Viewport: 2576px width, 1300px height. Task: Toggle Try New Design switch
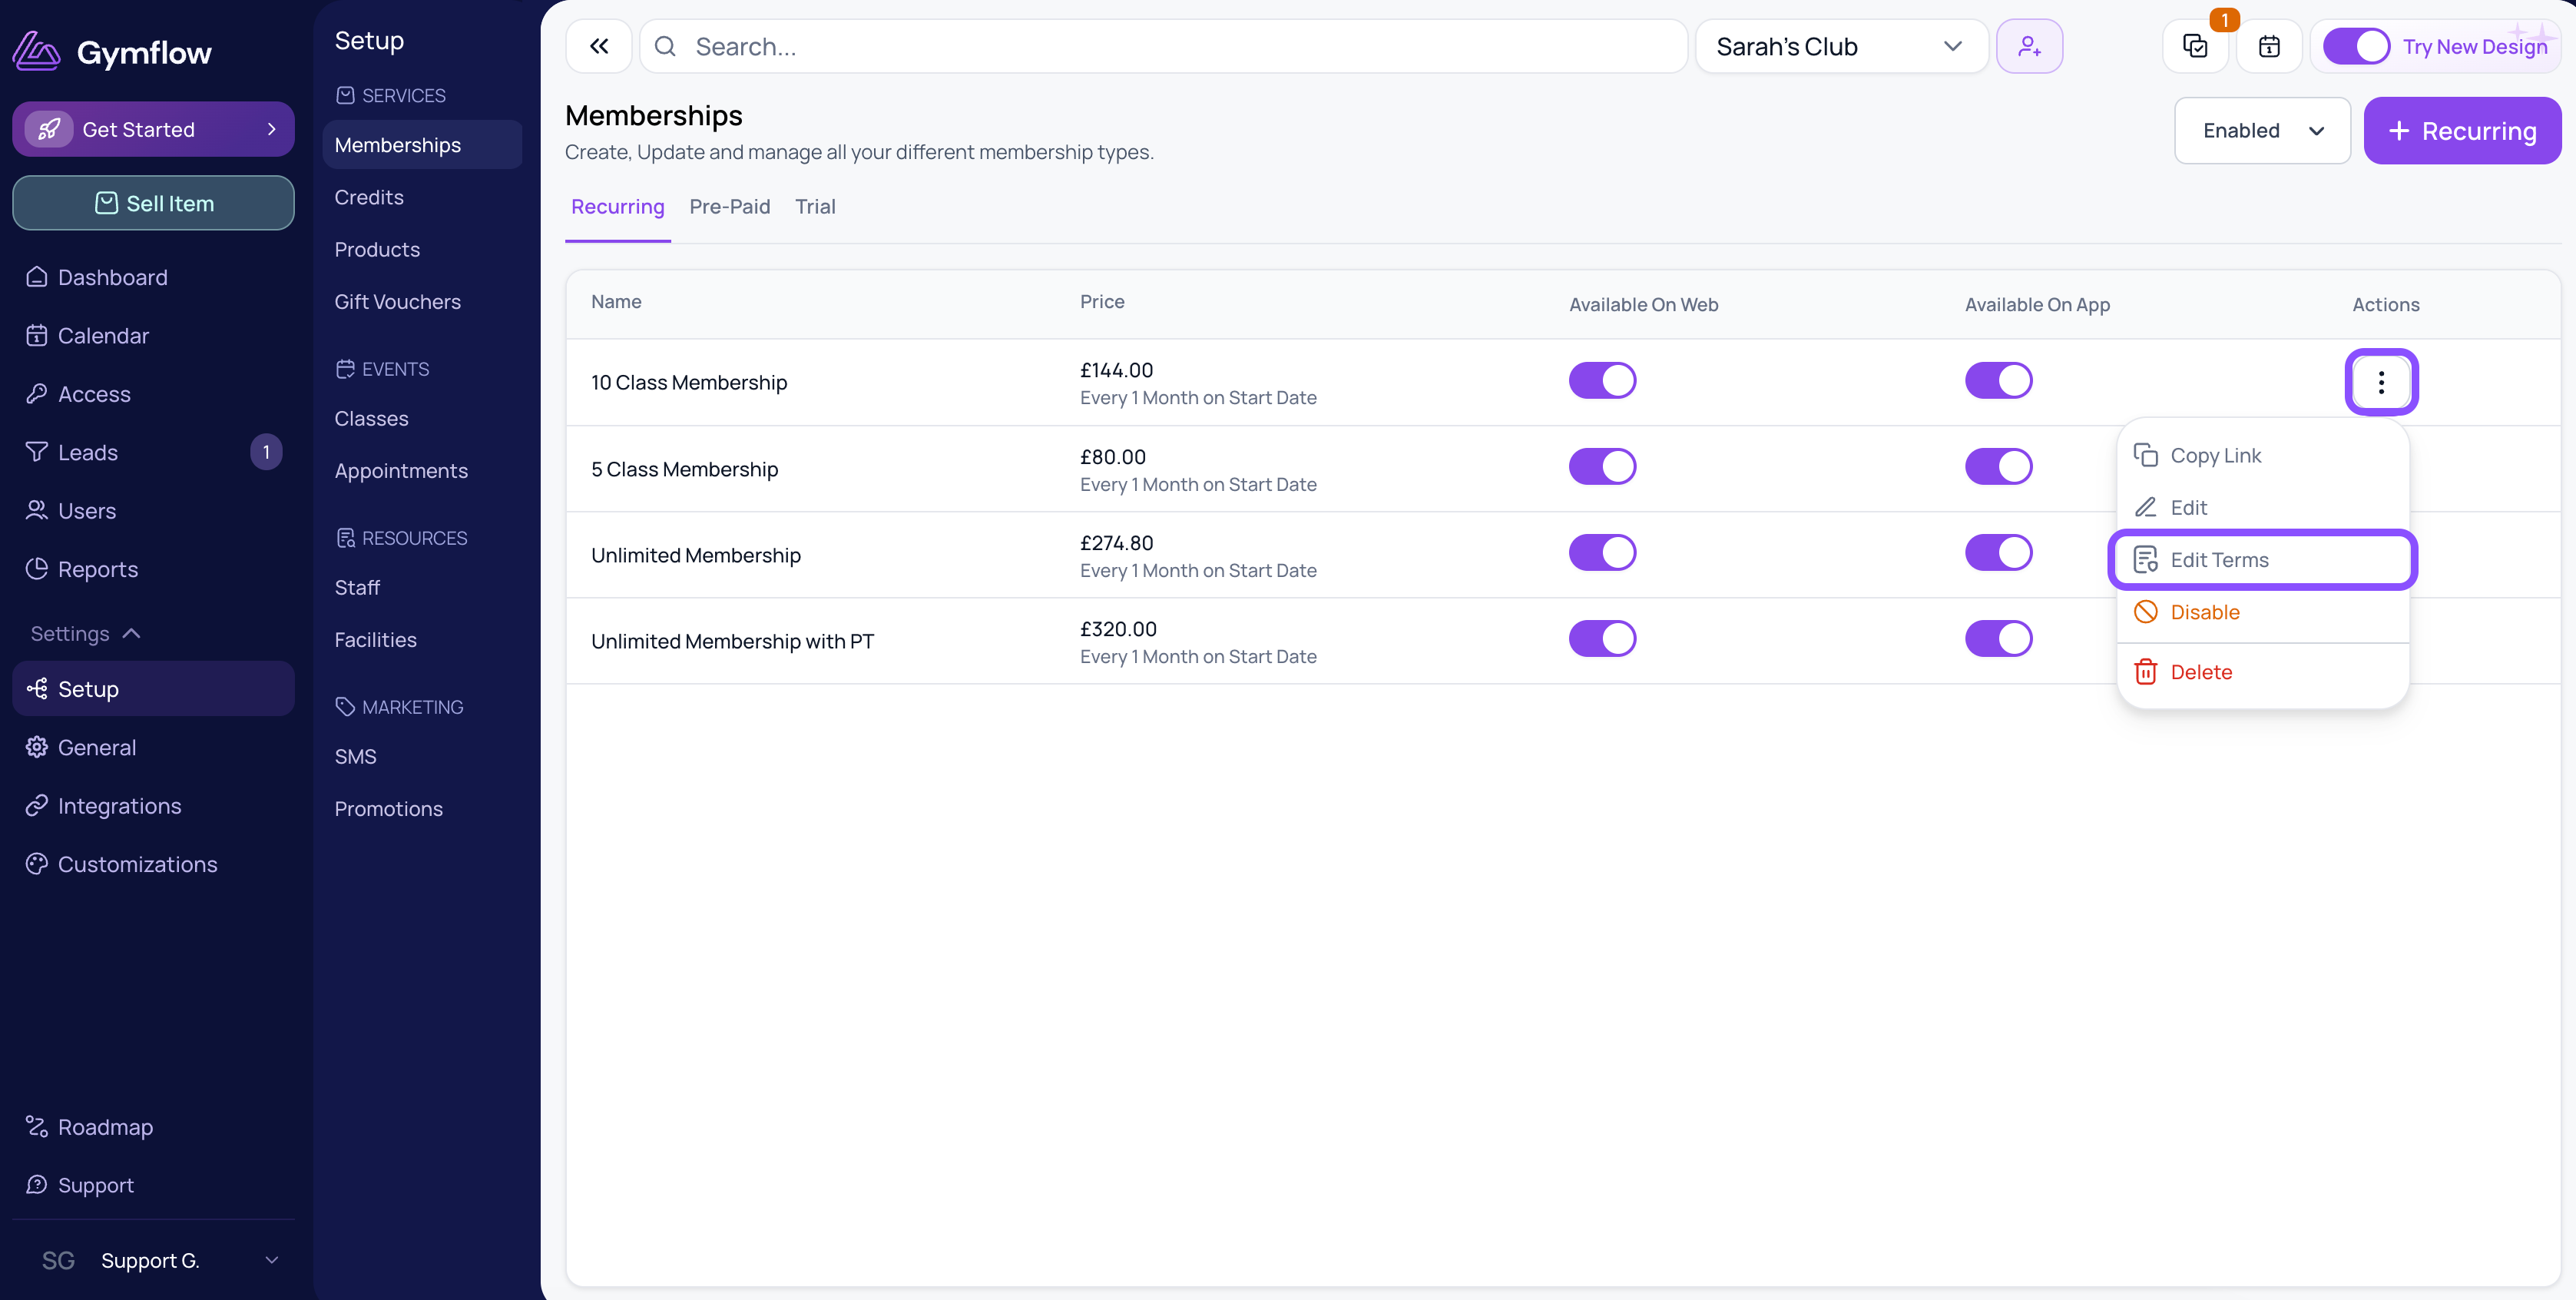(x=2356, y=46)
